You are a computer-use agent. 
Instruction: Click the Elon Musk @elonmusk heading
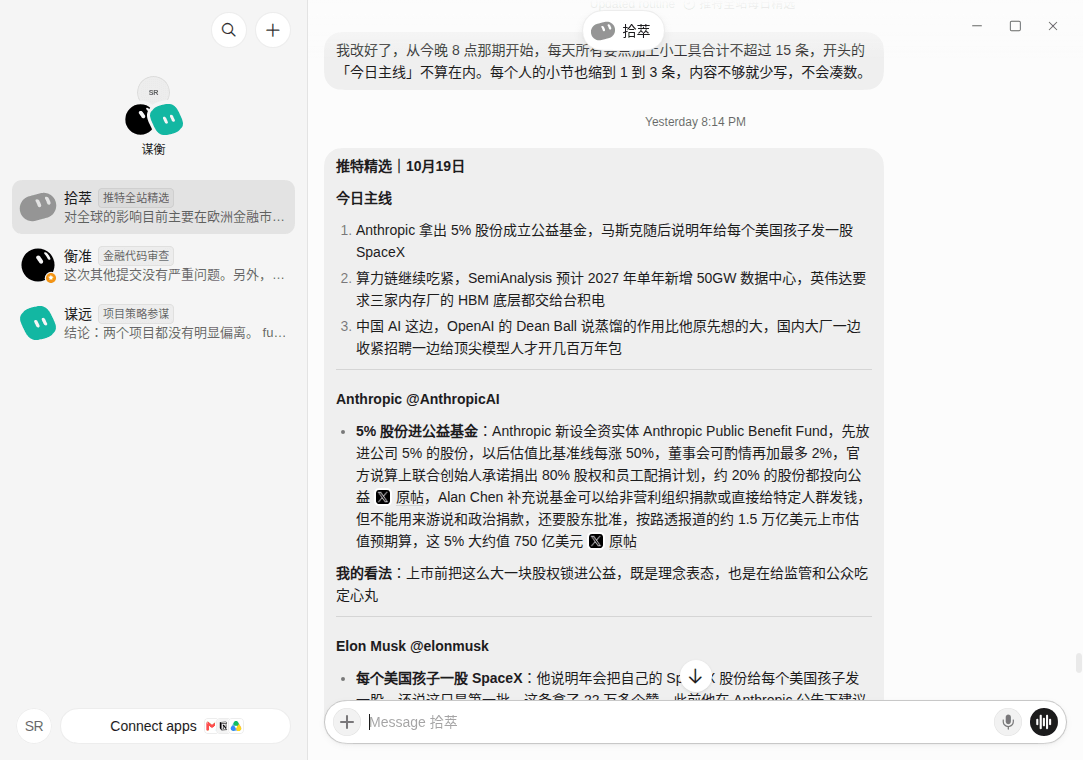tap(412, 646)
